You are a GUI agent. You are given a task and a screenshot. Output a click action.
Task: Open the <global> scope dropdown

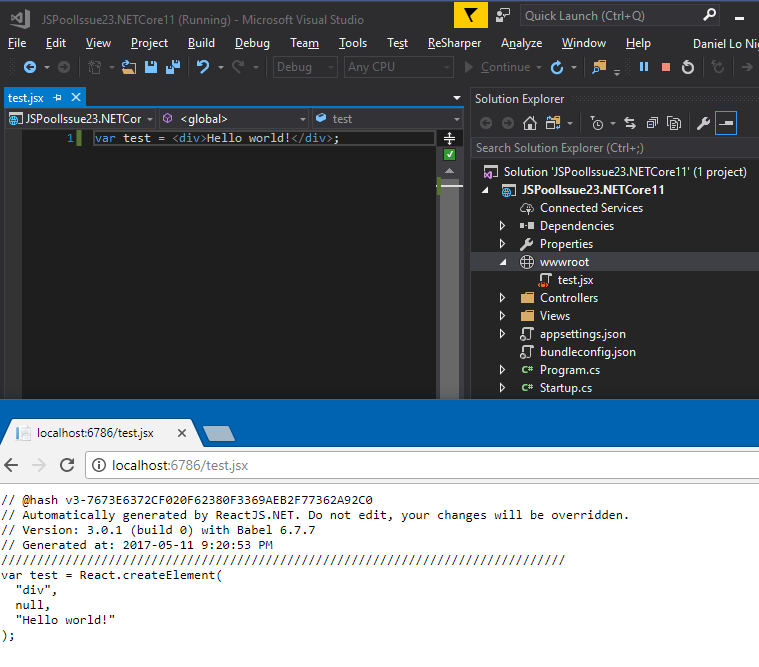coord(234,119)
